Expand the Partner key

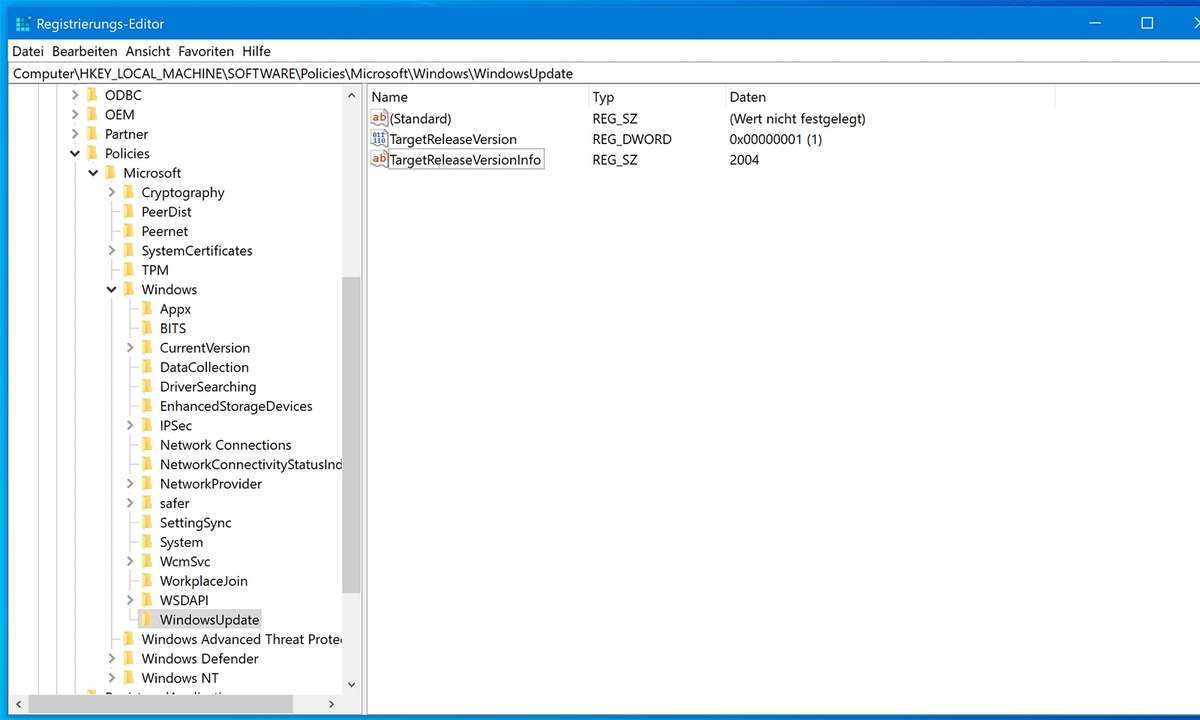[75, 134]
